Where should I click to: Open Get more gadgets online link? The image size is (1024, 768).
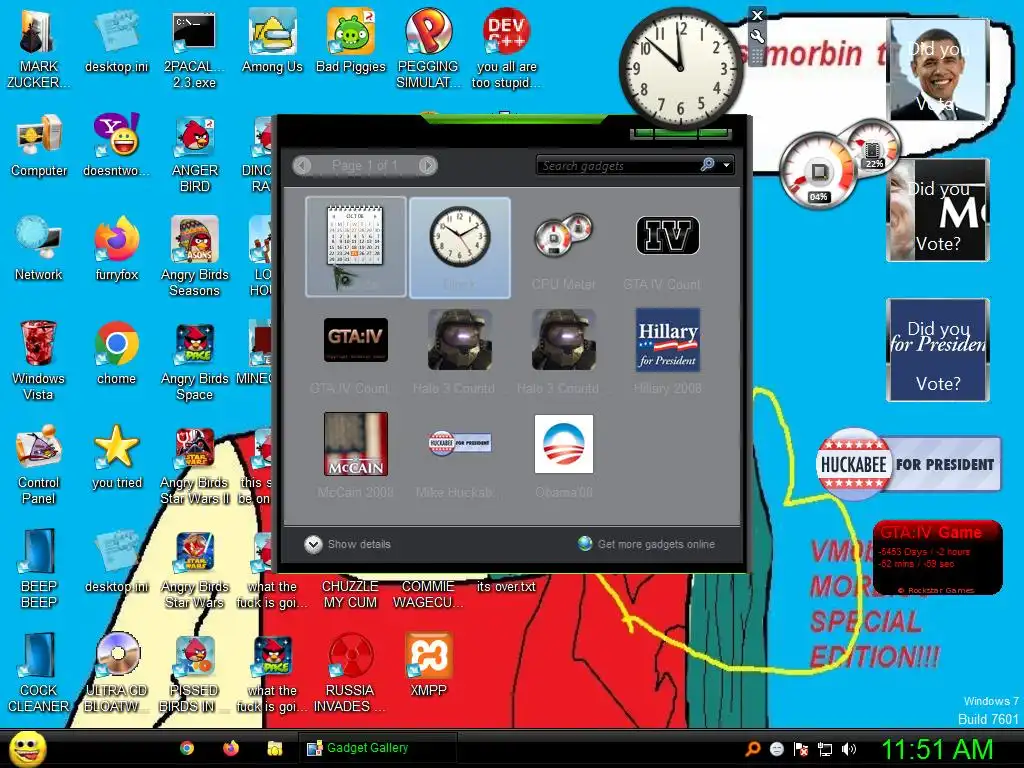click(647, 544)
